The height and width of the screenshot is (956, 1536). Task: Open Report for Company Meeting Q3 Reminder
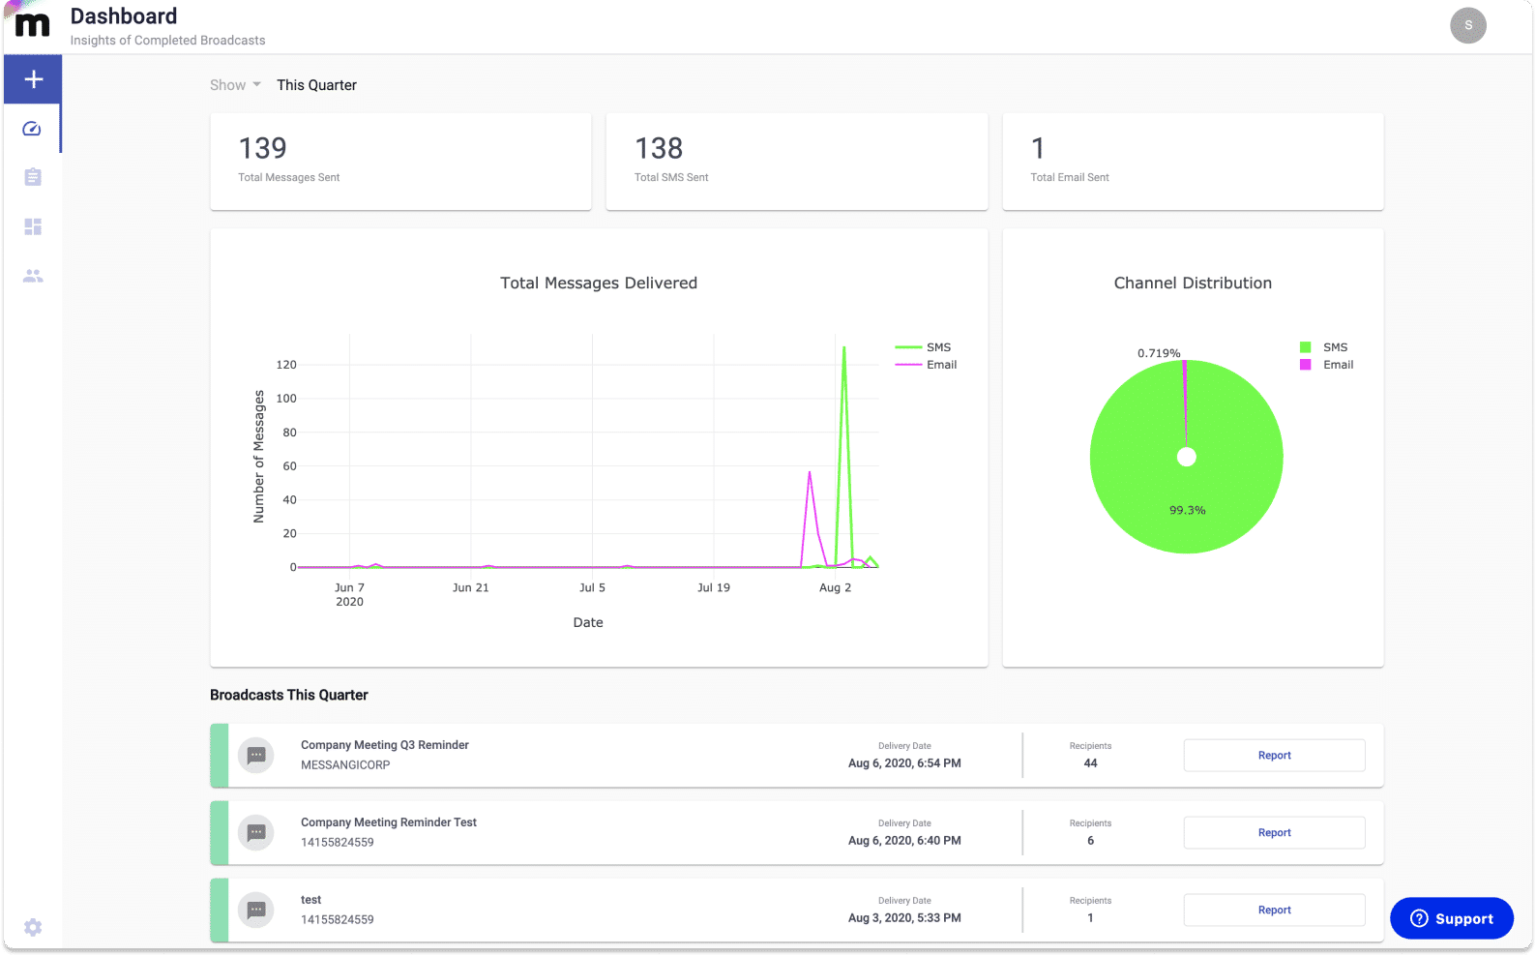[x=1273, y=755]
